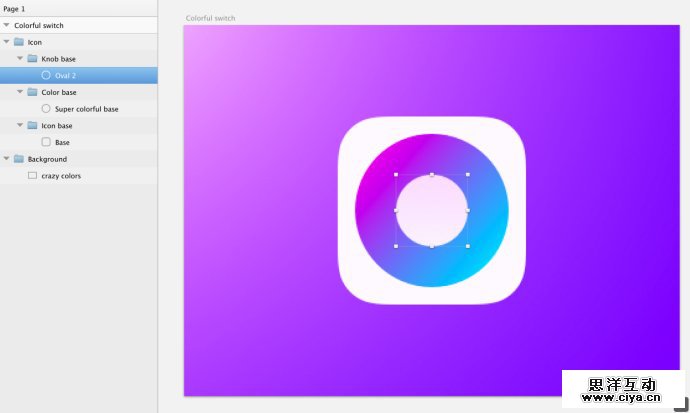Viewport: 690px width, 413px height.
Task: Click the bottom-middle selection handle of Oval 2
Action: click(432, 246)
